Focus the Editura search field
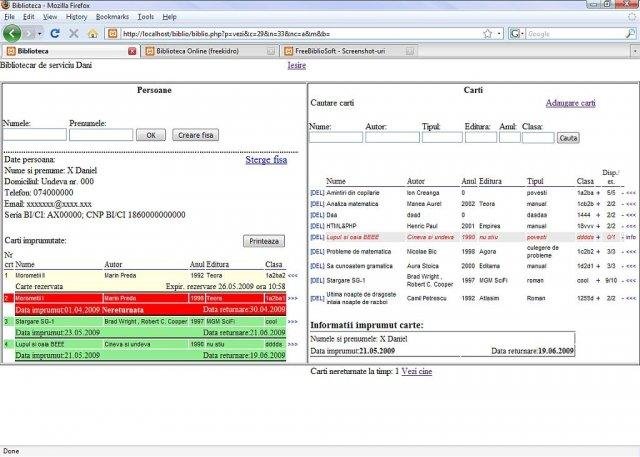The height and width of the screenshot is (457, 640). (481, 138)
